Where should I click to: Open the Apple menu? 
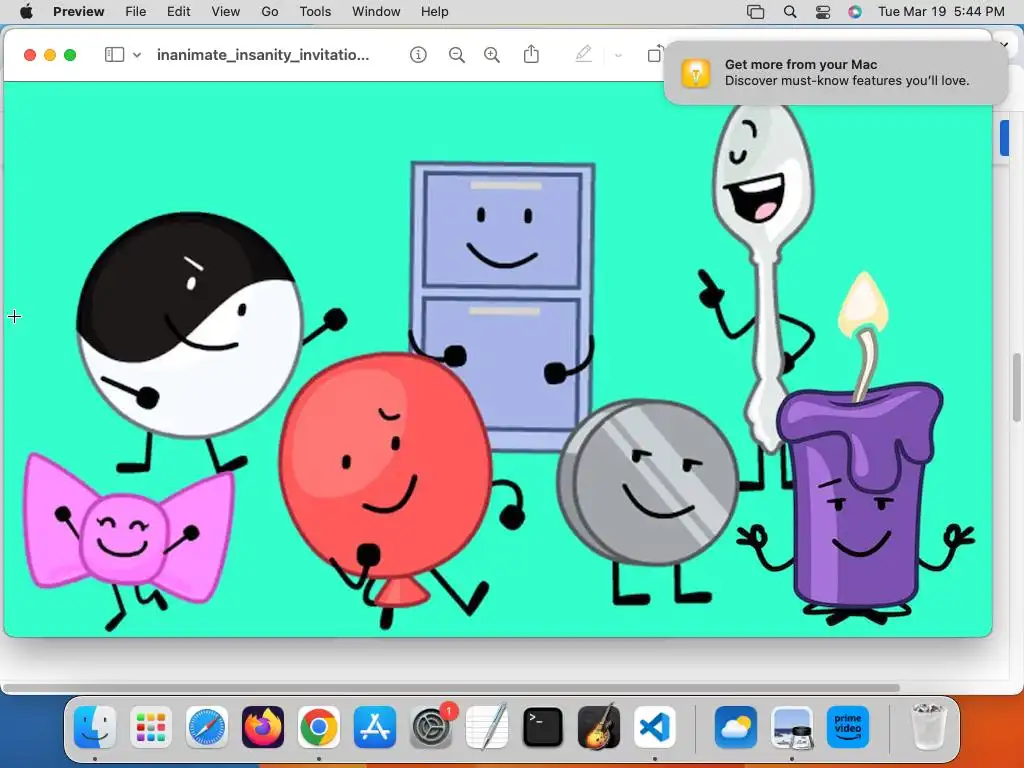pos(26,12)
